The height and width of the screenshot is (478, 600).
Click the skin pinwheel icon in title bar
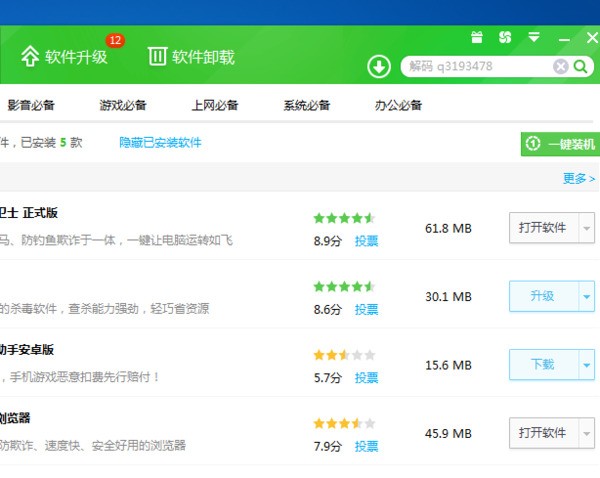505,37
